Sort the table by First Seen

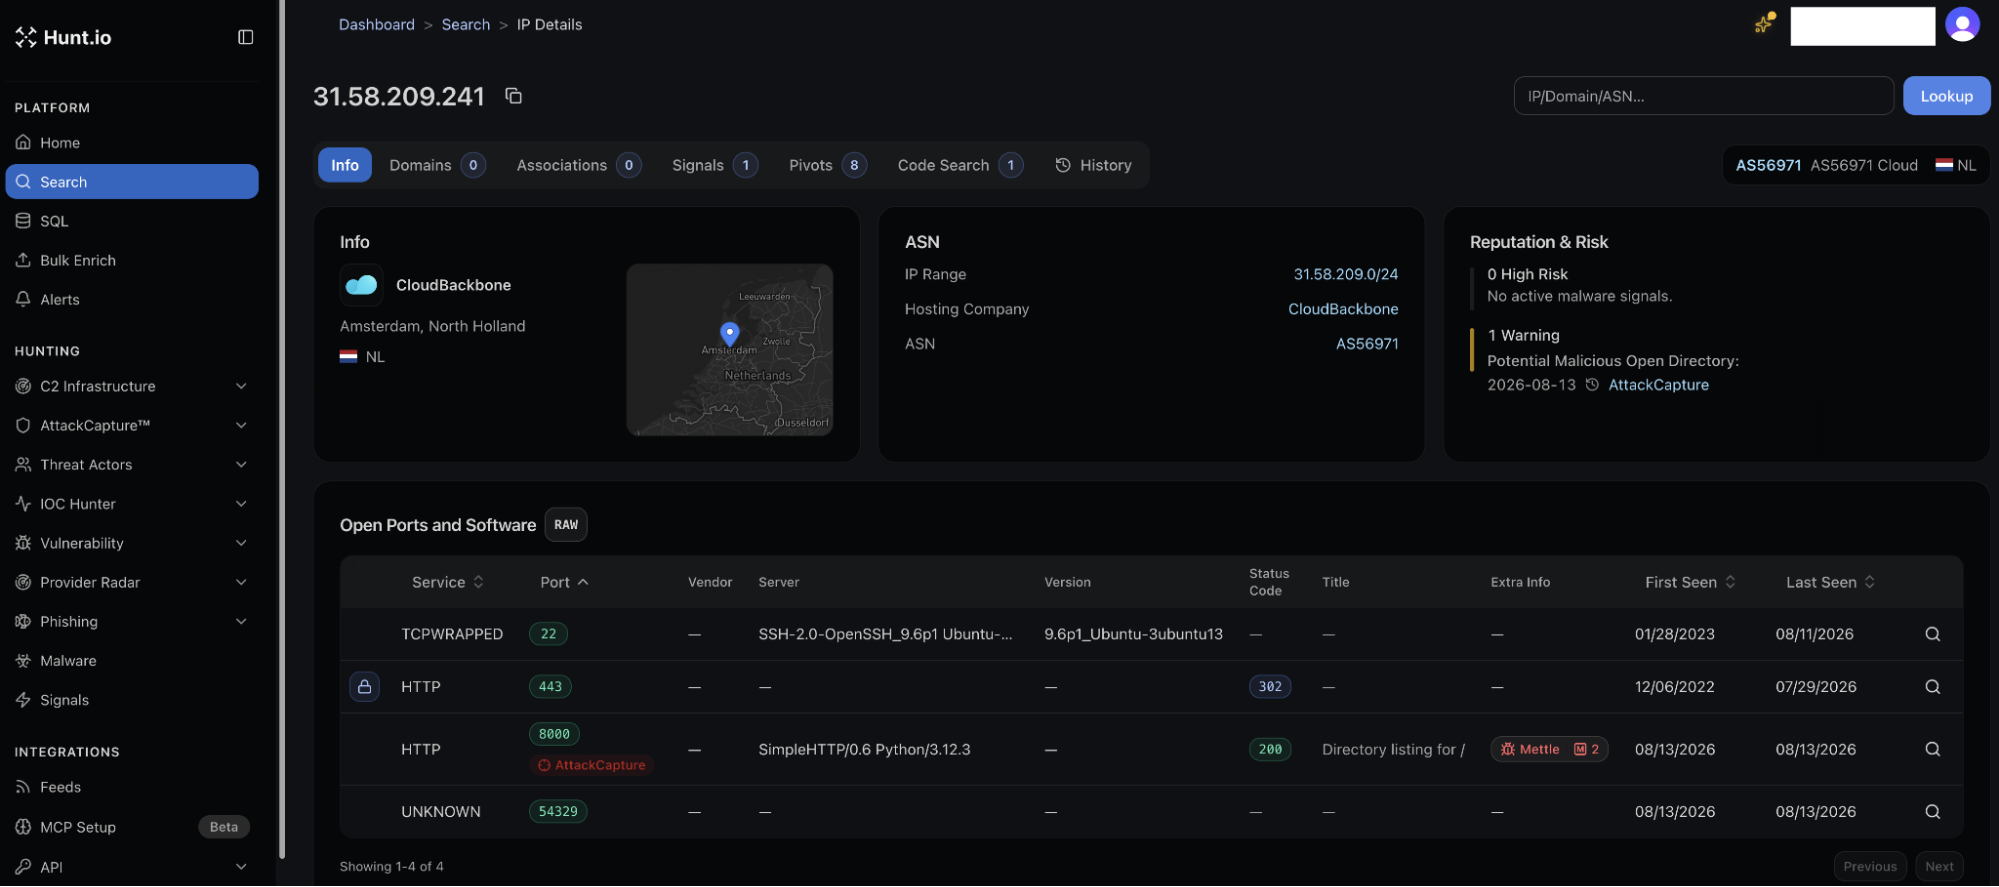click(1690, 582)
